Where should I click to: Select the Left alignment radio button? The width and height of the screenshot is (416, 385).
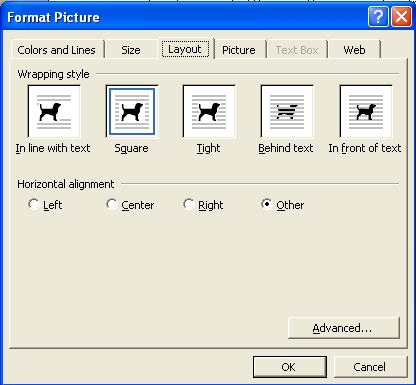click(33, 204)
